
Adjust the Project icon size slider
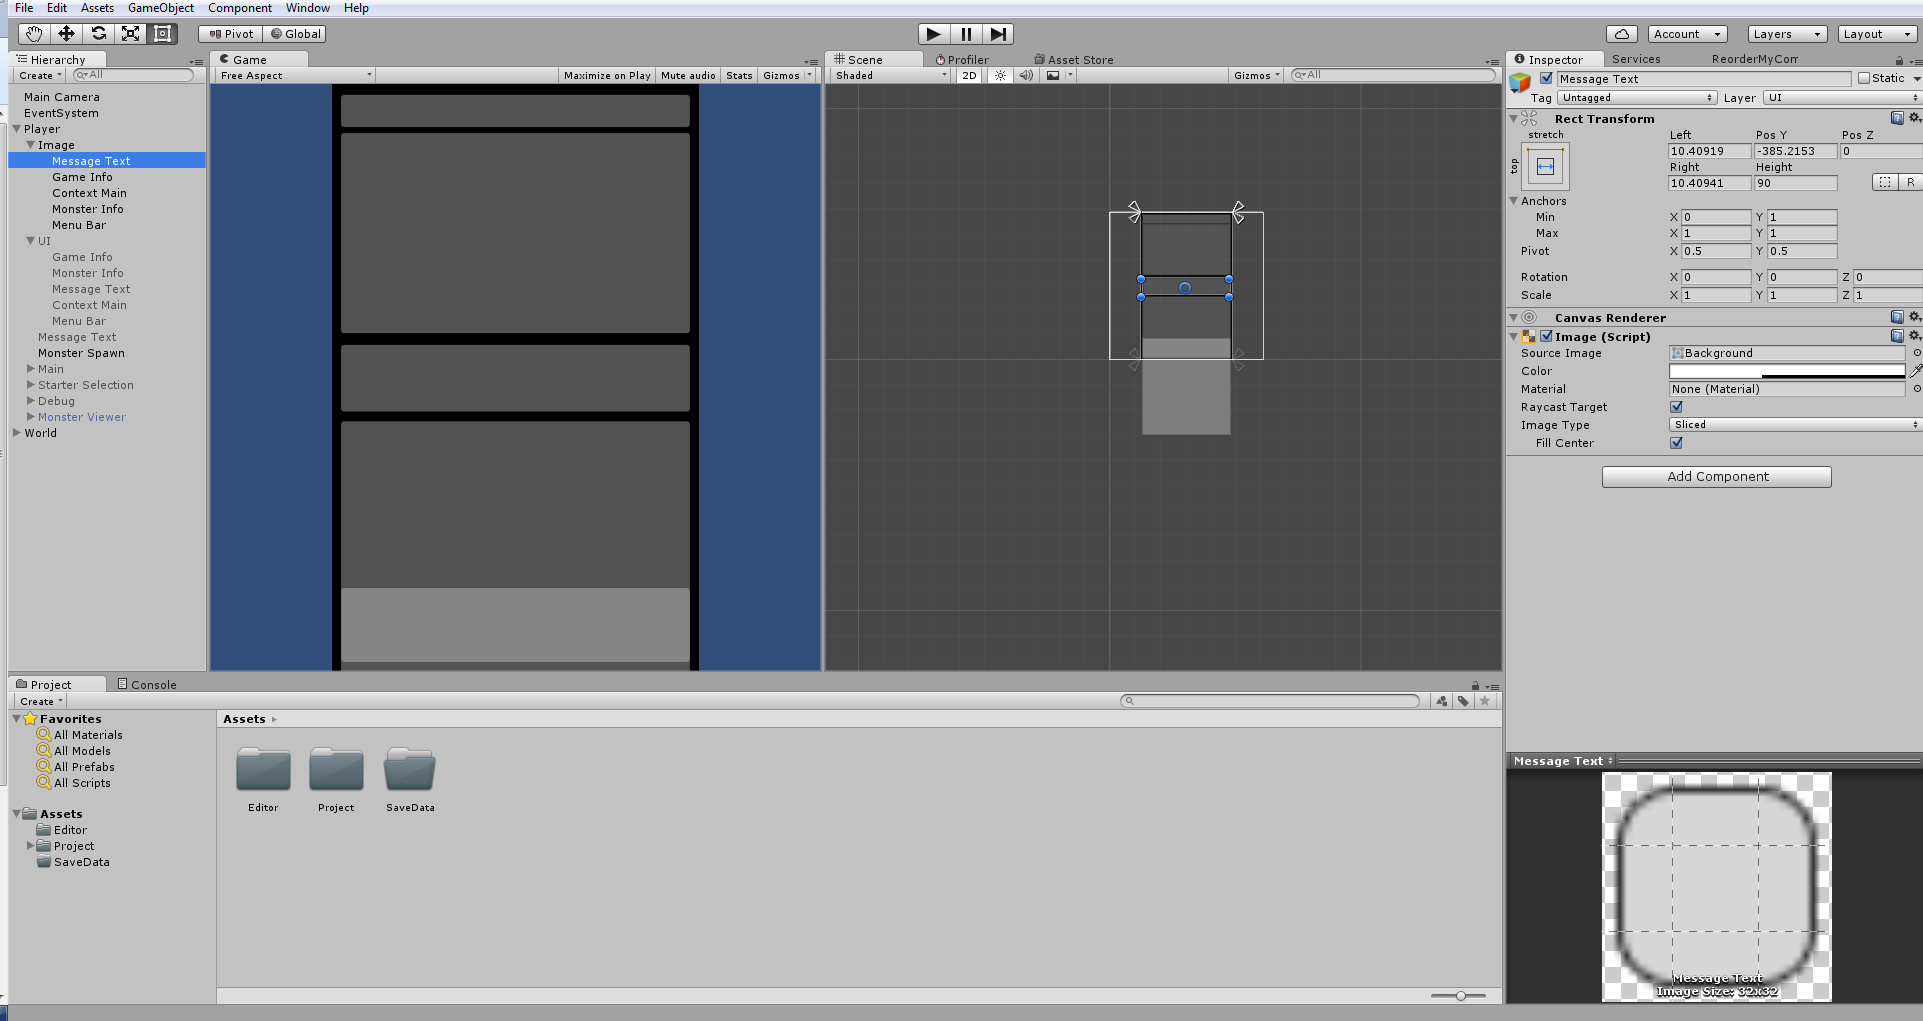pyautogui.click(x=1459, y=996)
